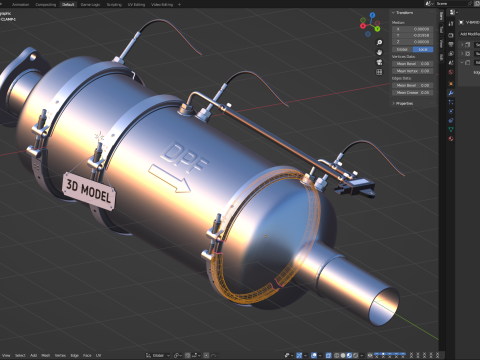Open the pivot point dropdown in the header
This screenshot has width=480, height=360.
click(177, 355)
